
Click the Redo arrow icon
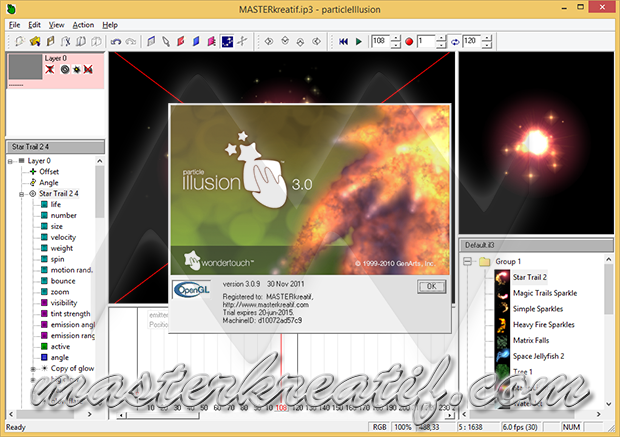(x=130, y=41)
